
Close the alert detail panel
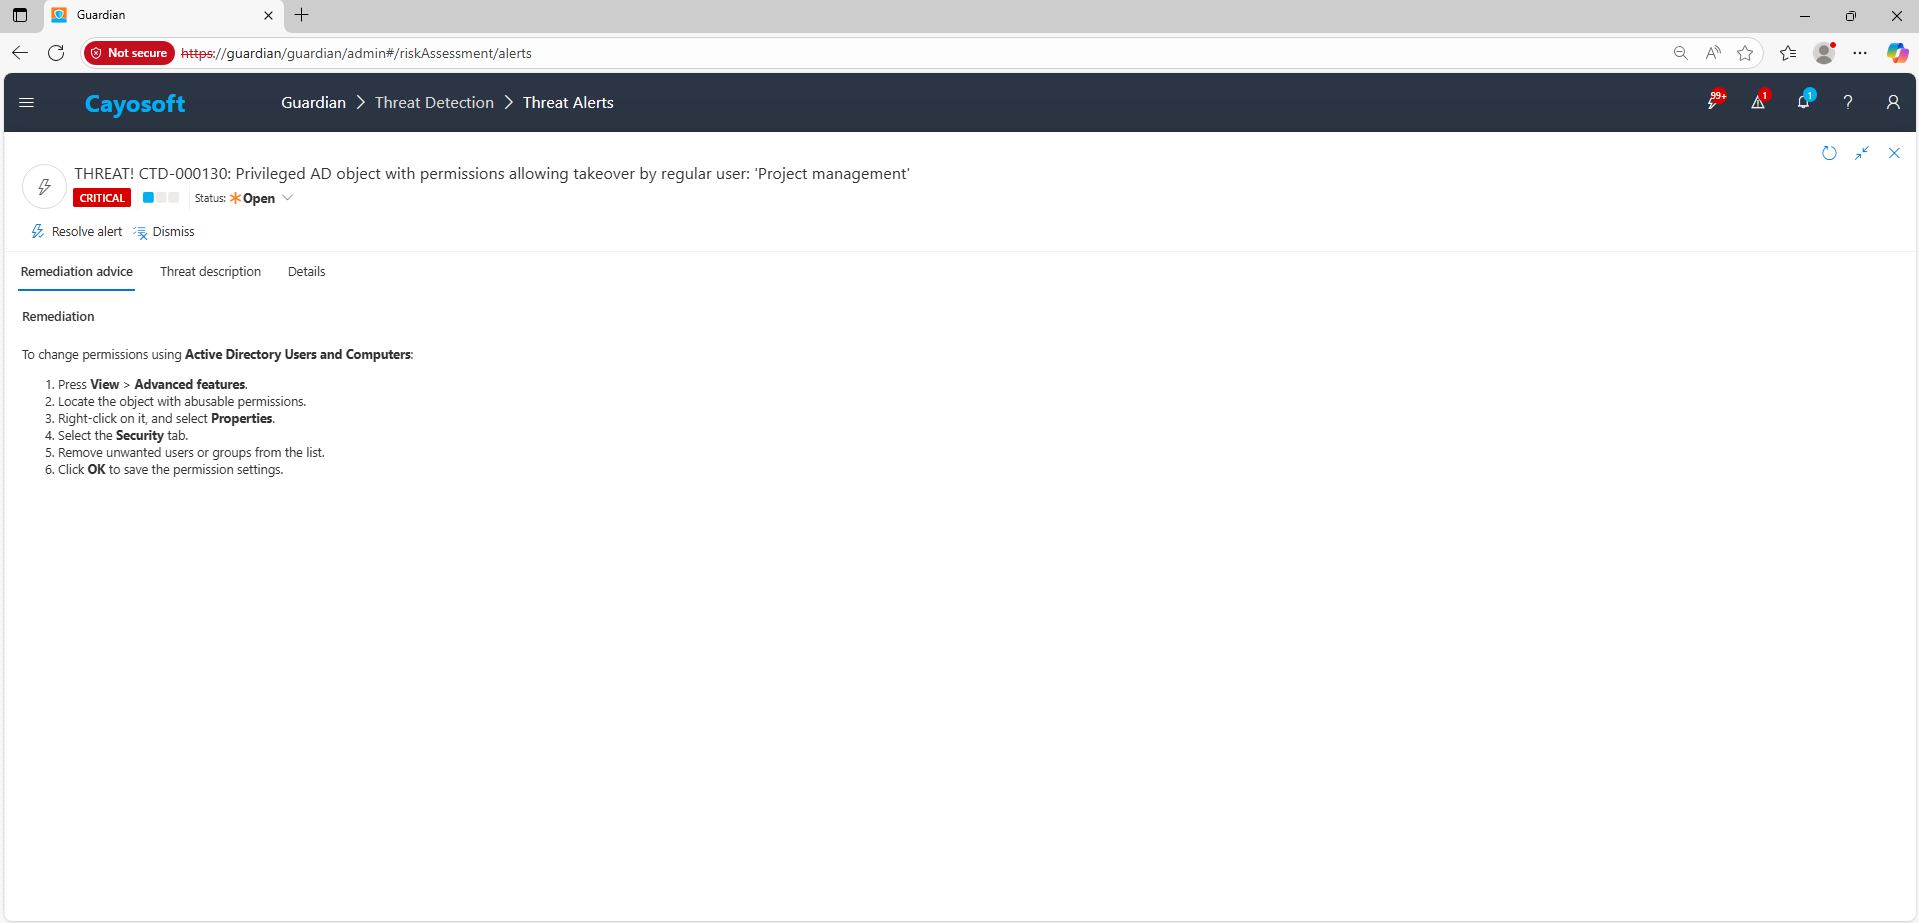[1894, 153]
